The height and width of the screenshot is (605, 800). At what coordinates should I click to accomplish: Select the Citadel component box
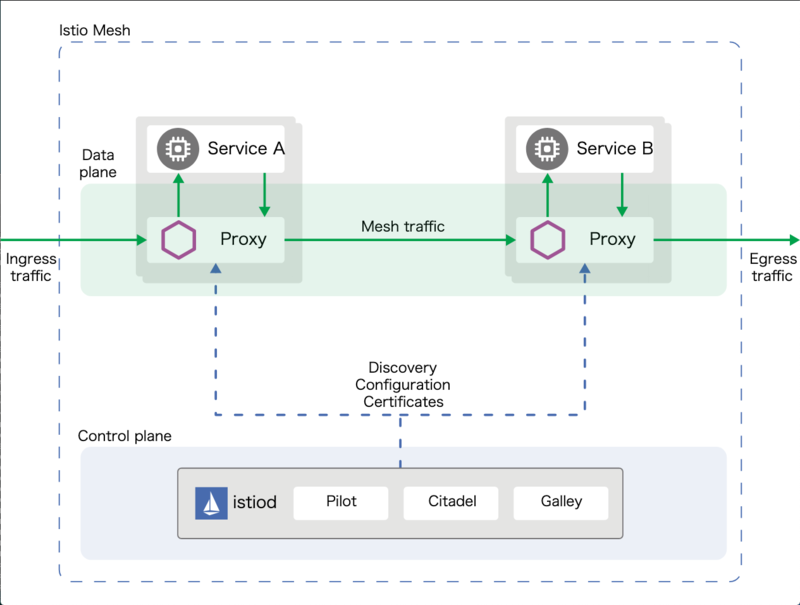tap(451, 503)
